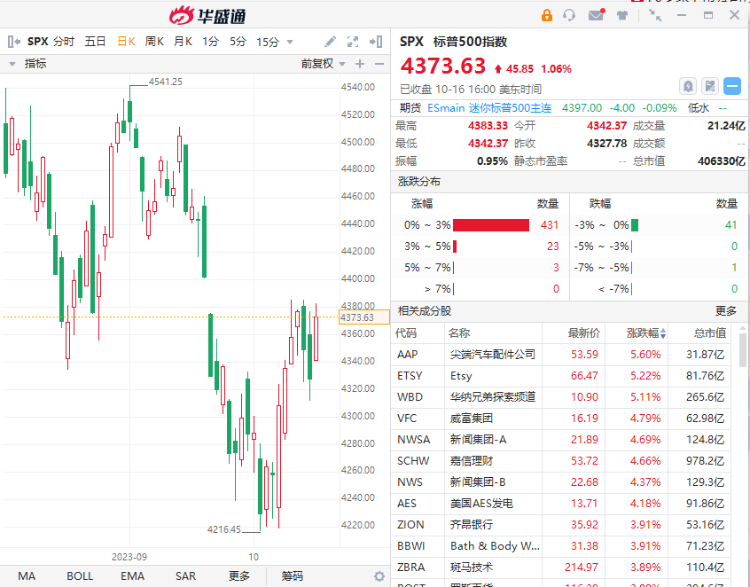Sort by 最新价 column header
Image resolution: width=750 pixels, height=587 pixels.
tap(584, 333)
